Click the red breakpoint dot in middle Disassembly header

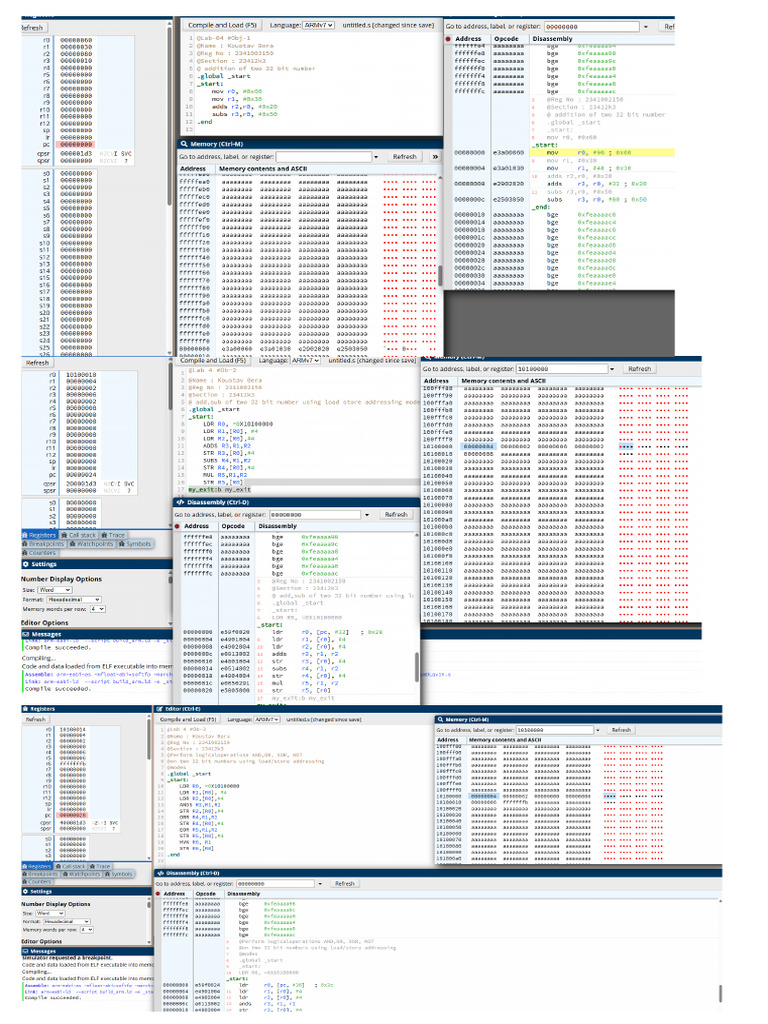click(x=177, y=526)
